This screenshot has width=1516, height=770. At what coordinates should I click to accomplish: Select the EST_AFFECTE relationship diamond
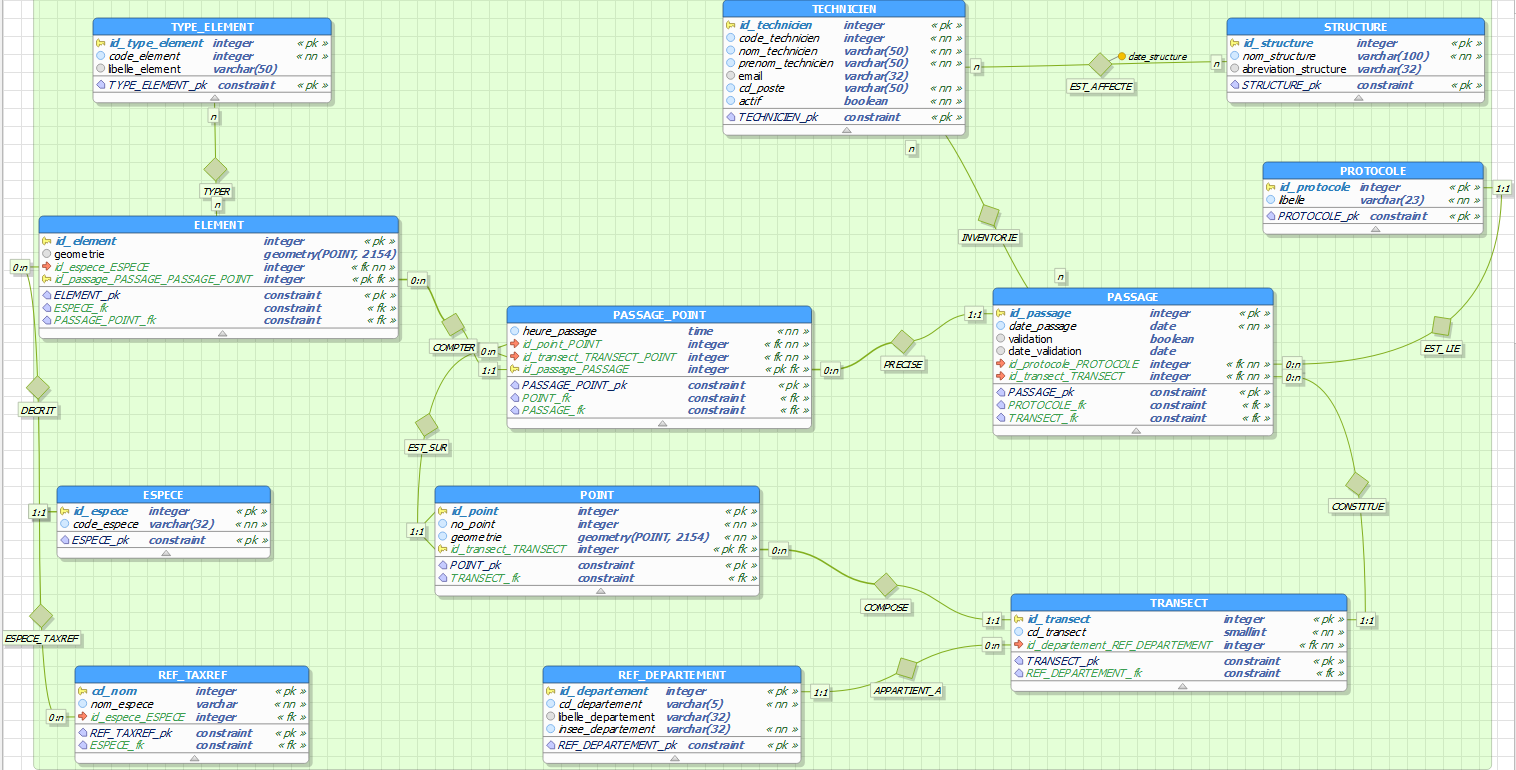coord(1101,65)
